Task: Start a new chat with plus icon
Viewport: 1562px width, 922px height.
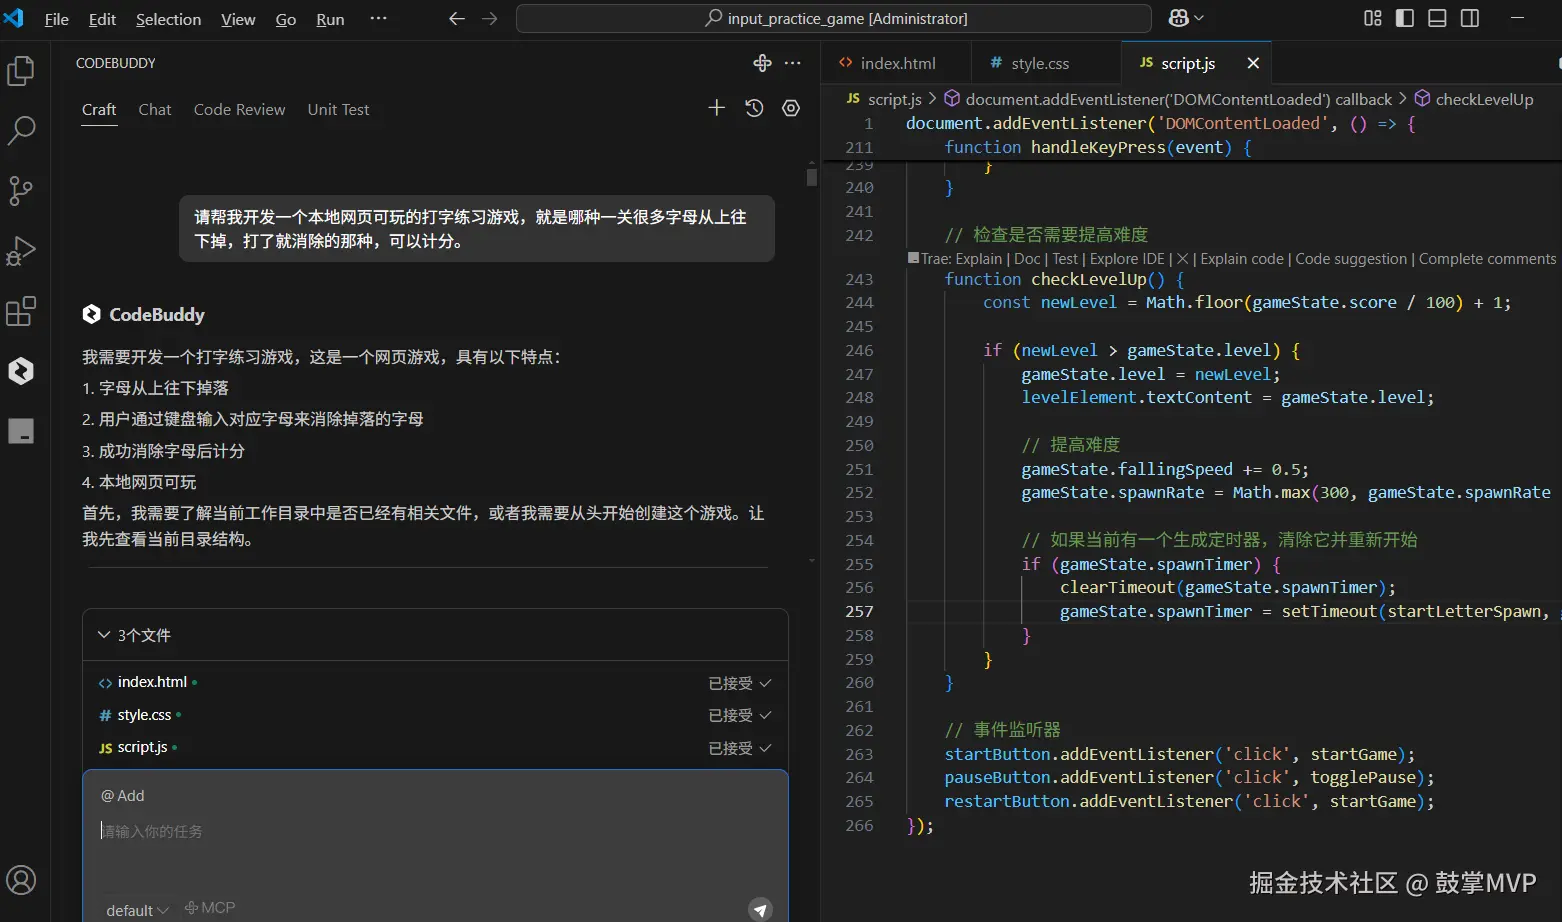Action: click(x=716, y=108)
